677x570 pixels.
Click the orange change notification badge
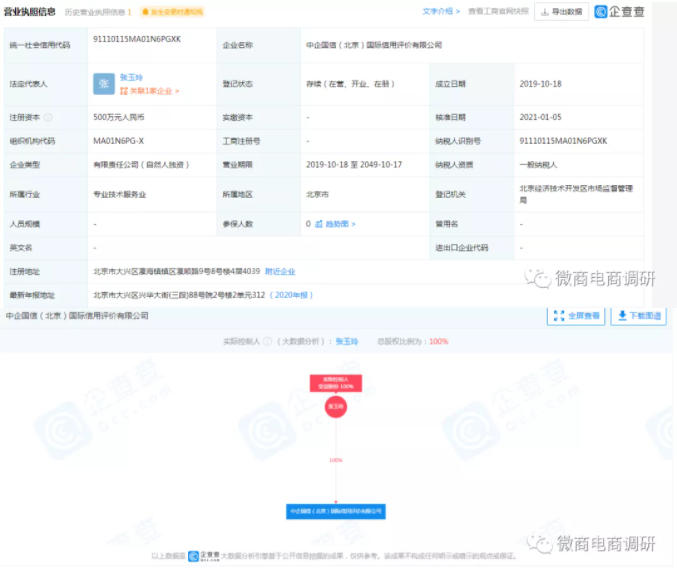click(172, 12)
